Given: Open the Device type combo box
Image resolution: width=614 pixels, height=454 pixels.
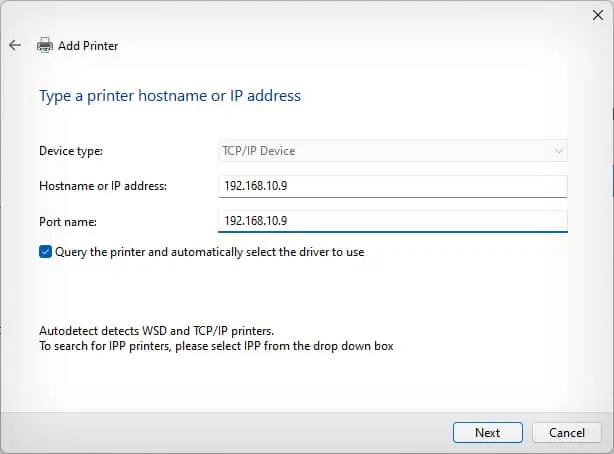Looking at the screenshot, I should pyautogui.click(x=392, y=151).
